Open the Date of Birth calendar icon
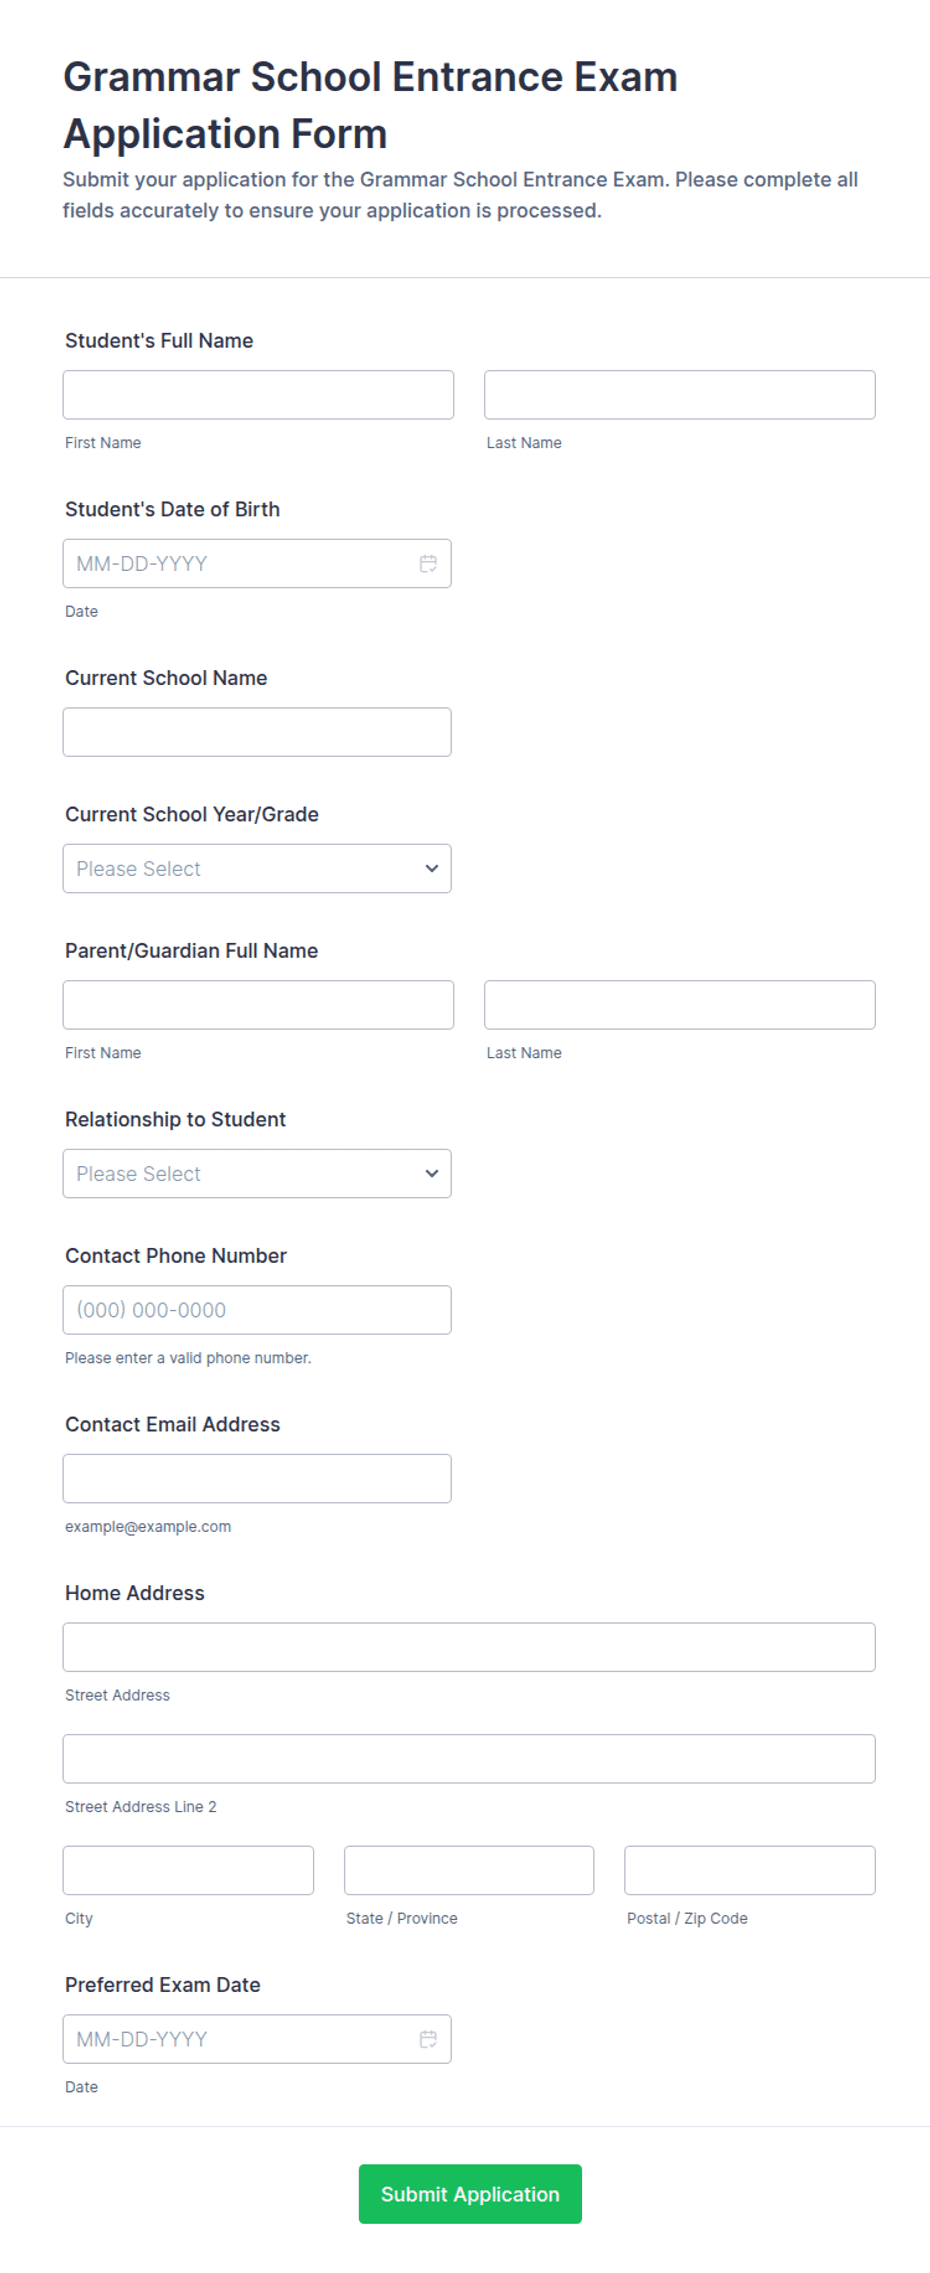 tap(428, 564)
